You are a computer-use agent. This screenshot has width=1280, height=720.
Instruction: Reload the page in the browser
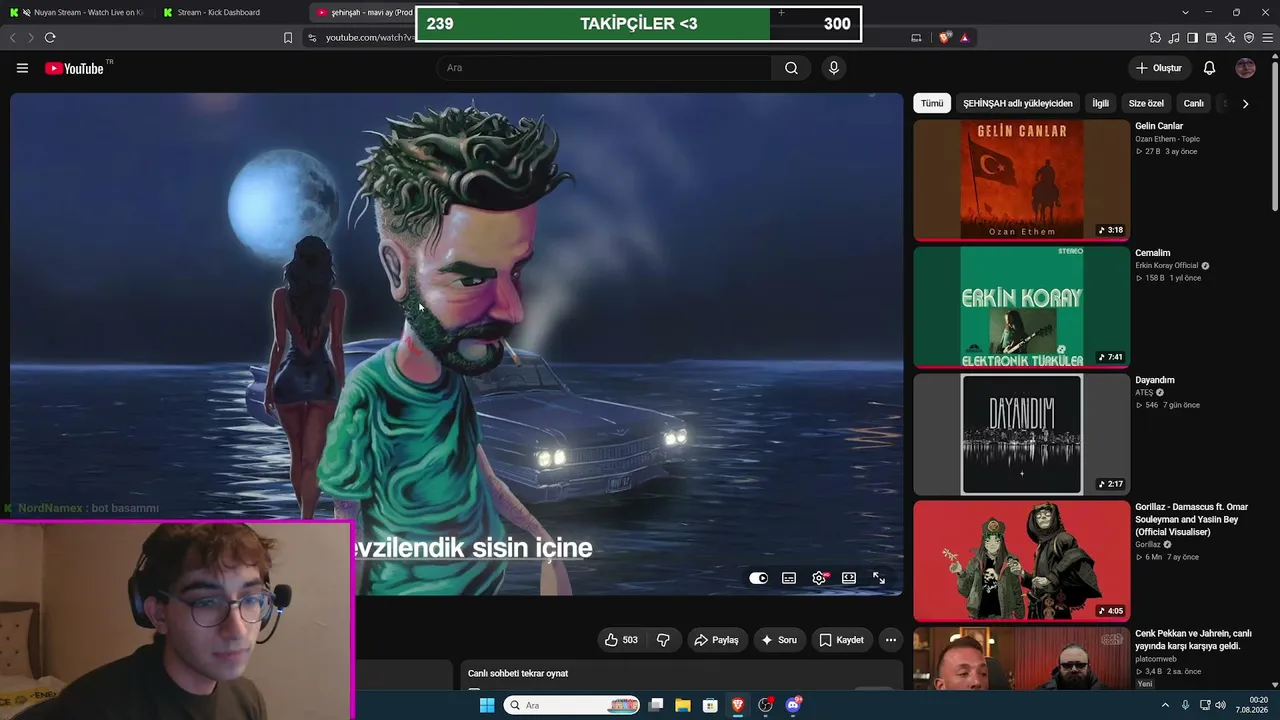click(x=50, y=38)
